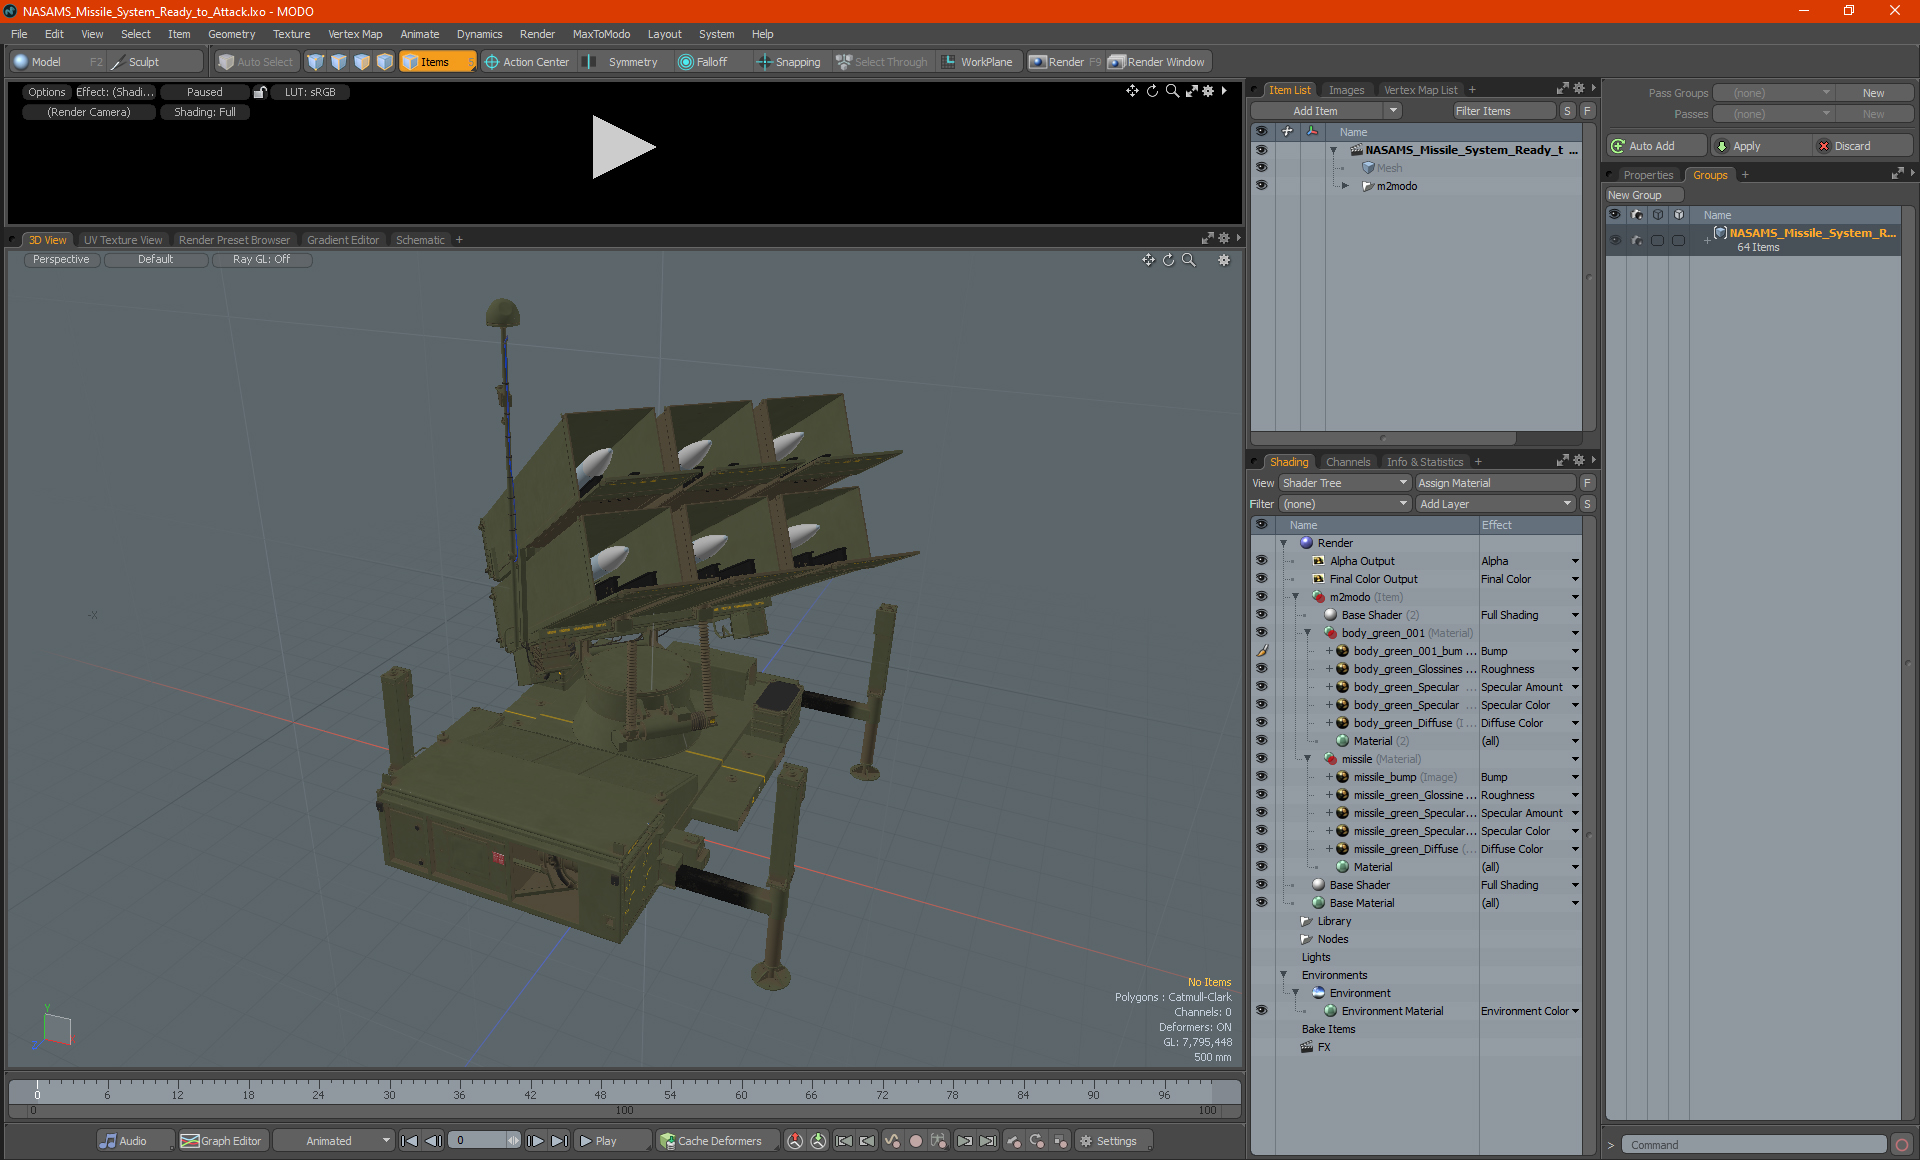Open 3D viewport gear settings

point(1224,260)
